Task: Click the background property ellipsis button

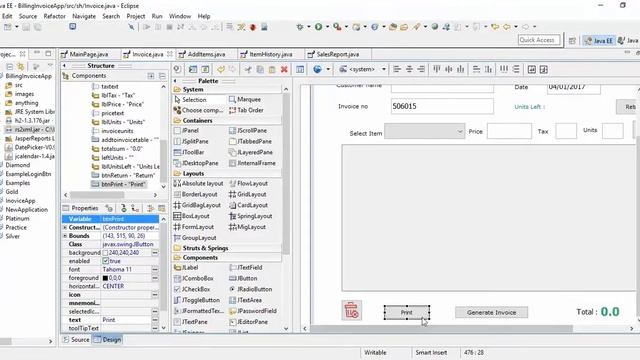Action: pos(155,253)
